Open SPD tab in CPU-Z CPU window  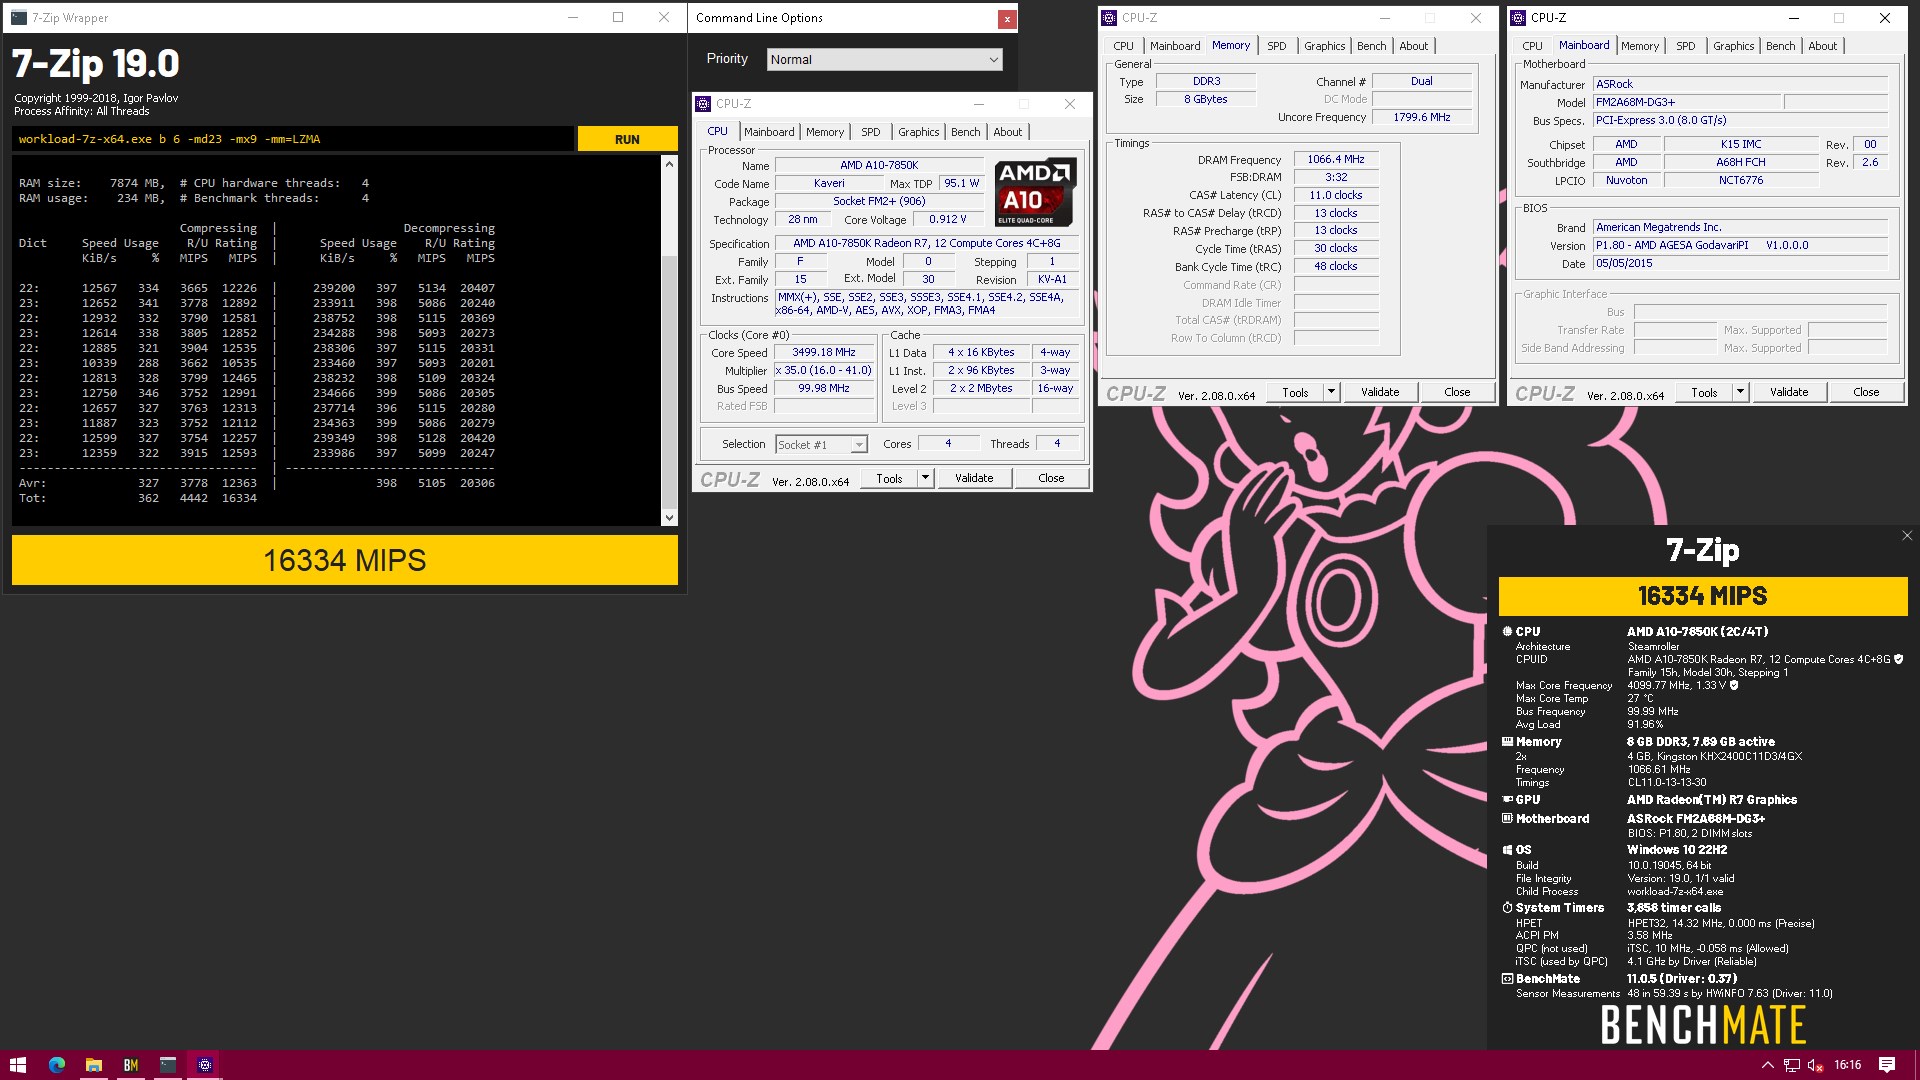click(x=871, y=132)
